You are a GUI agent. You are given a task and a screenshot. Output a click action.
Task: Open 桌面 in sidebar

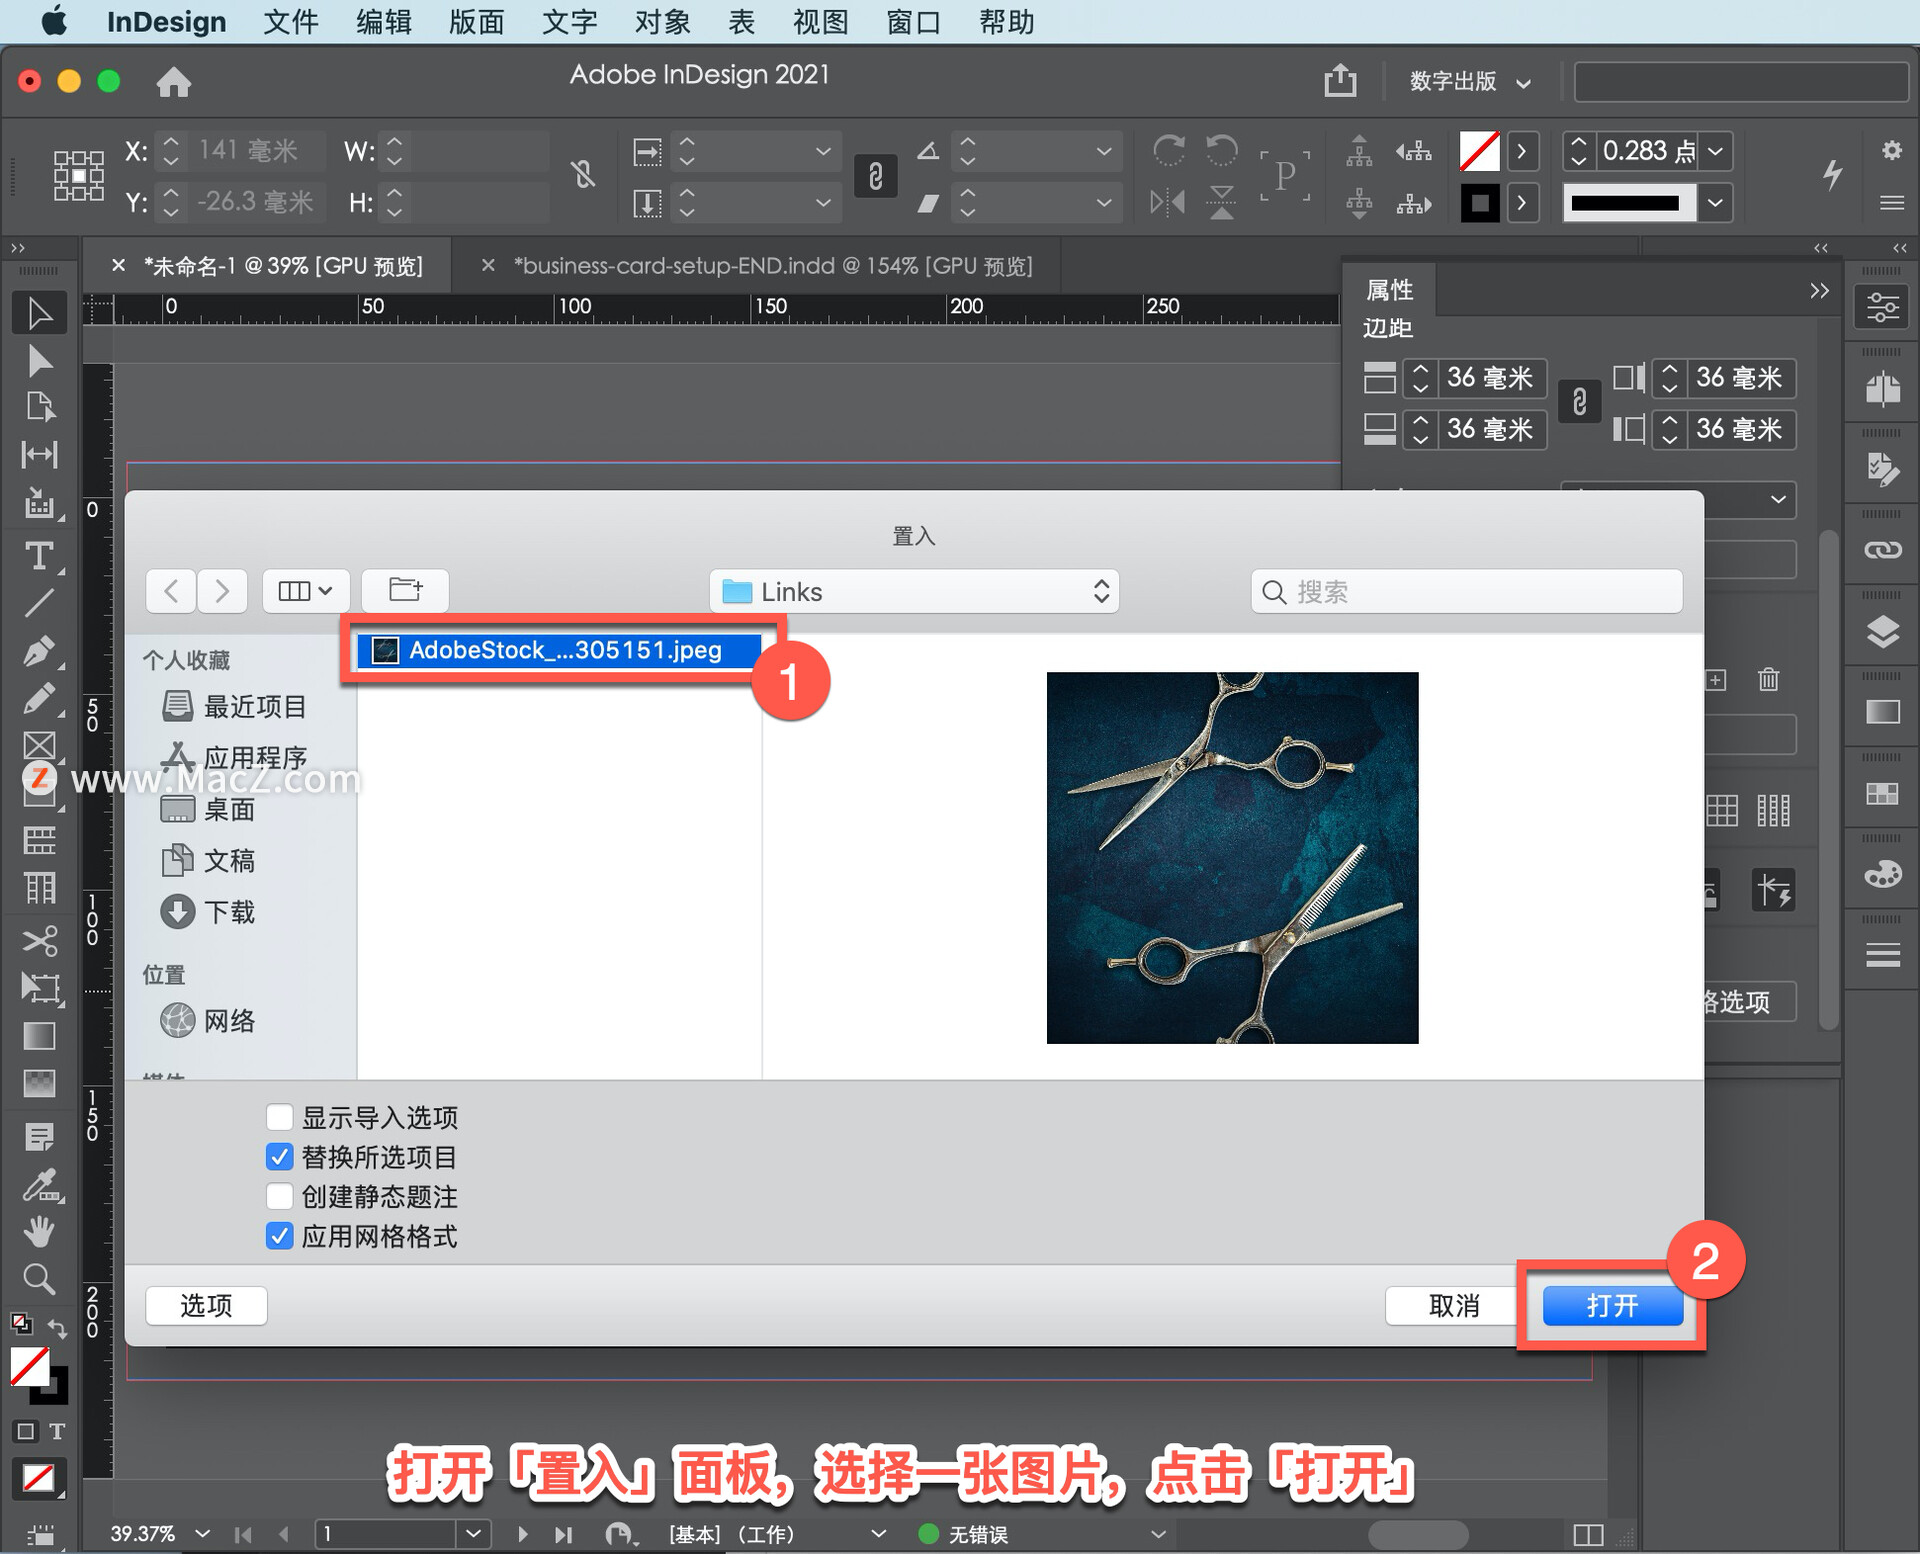(x=210, y=809)
